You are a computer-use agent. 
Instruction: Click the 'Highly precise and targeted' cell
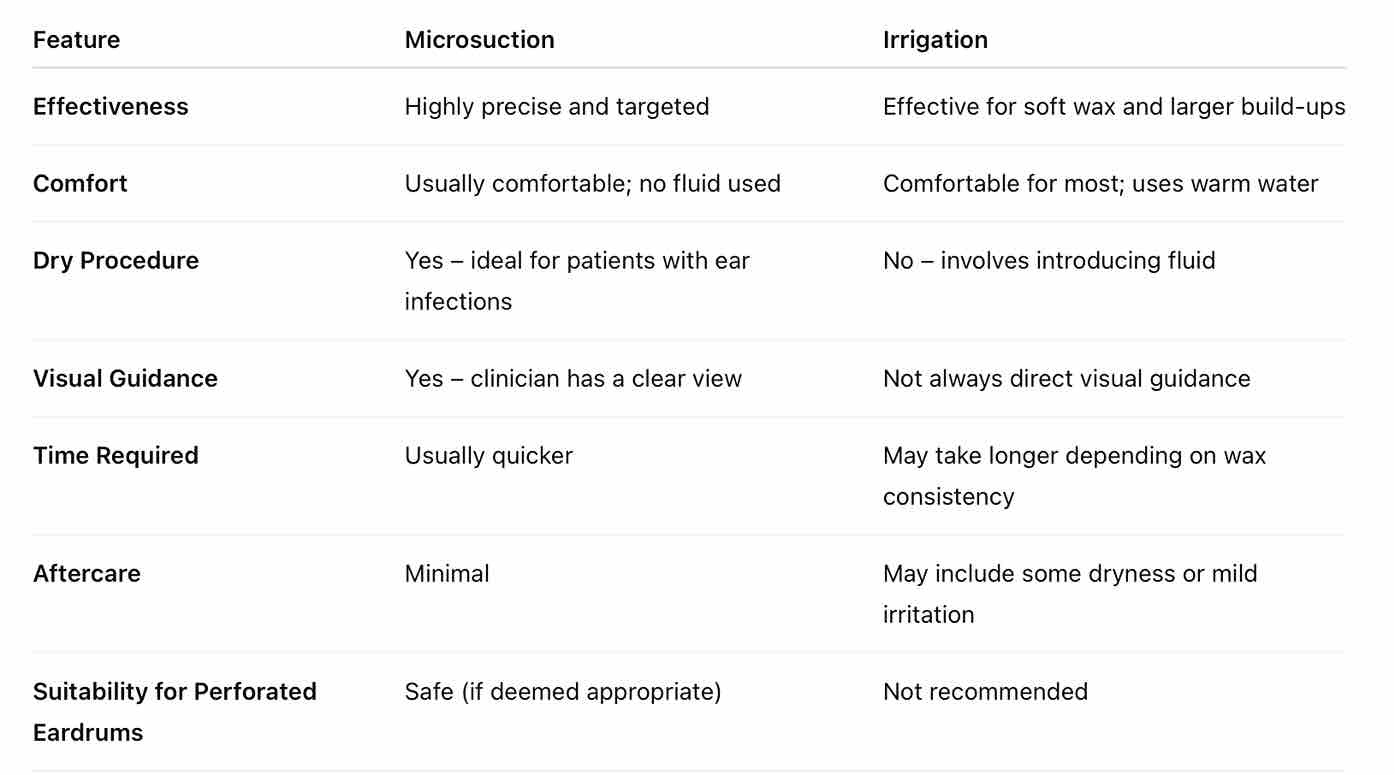click(x=556, y=107)
